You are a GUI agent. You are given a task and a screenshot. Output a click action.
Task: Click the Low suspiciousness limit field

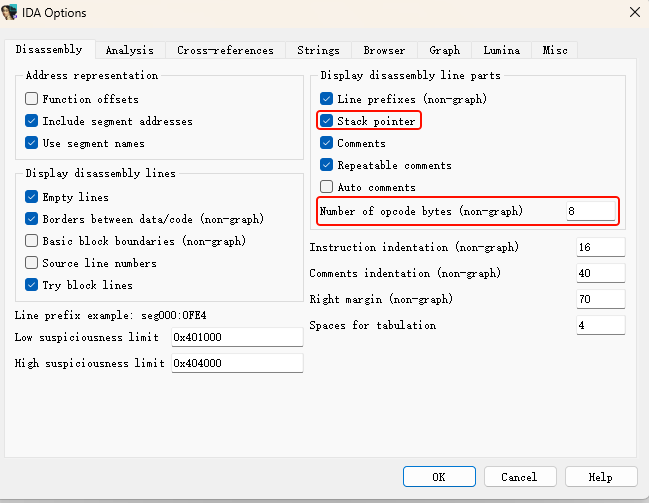pos(237,337)
